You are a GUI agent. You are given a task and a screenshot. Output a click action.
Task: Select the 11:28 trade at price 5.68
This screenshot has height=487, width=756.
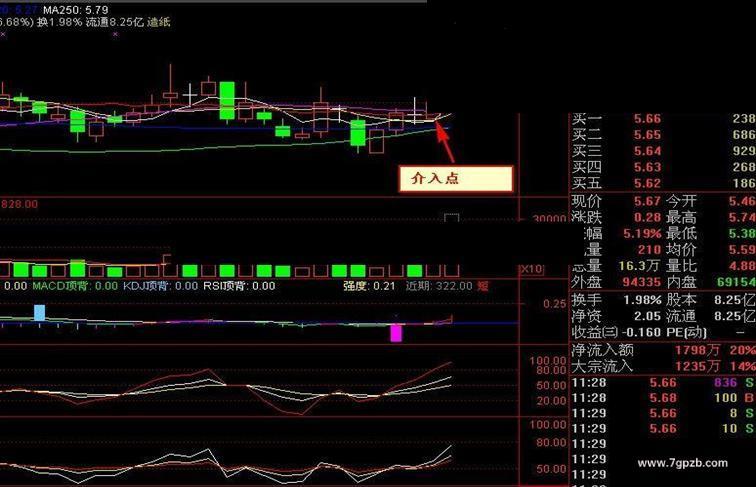pyautogui.click(x=663, y=398)
